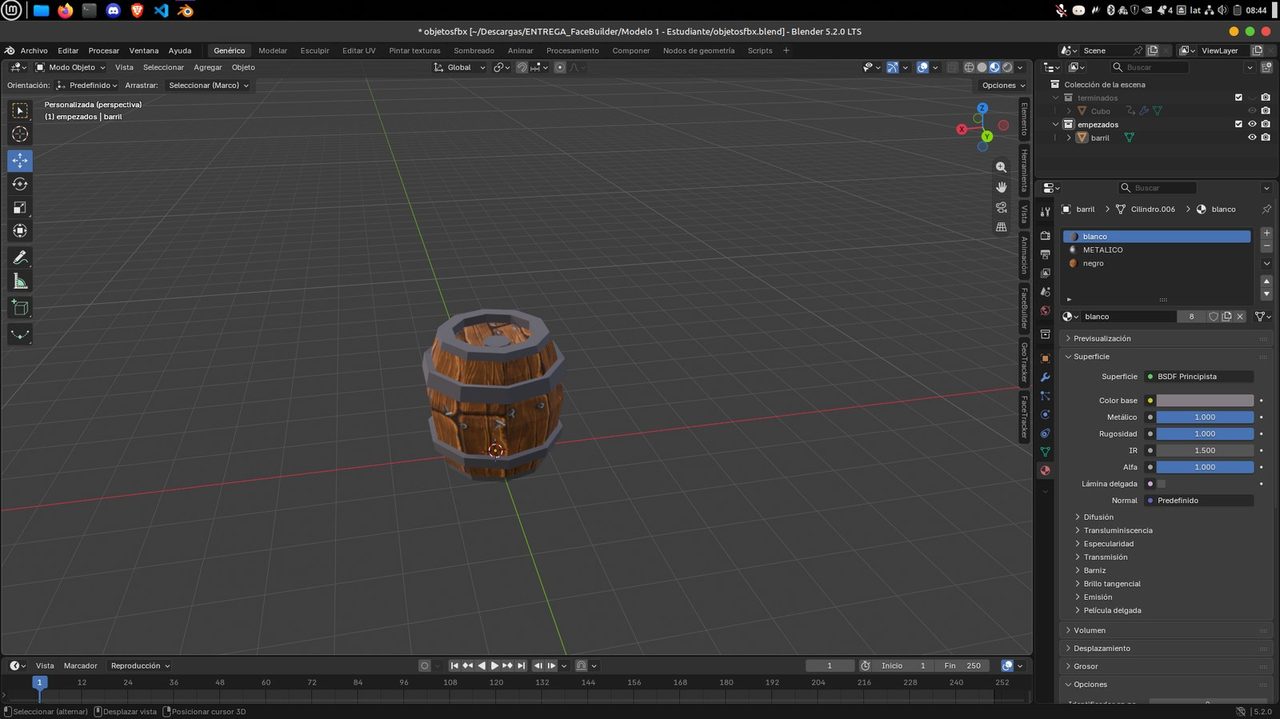Remove material slot with minus button

click(x=1267, y=246)
